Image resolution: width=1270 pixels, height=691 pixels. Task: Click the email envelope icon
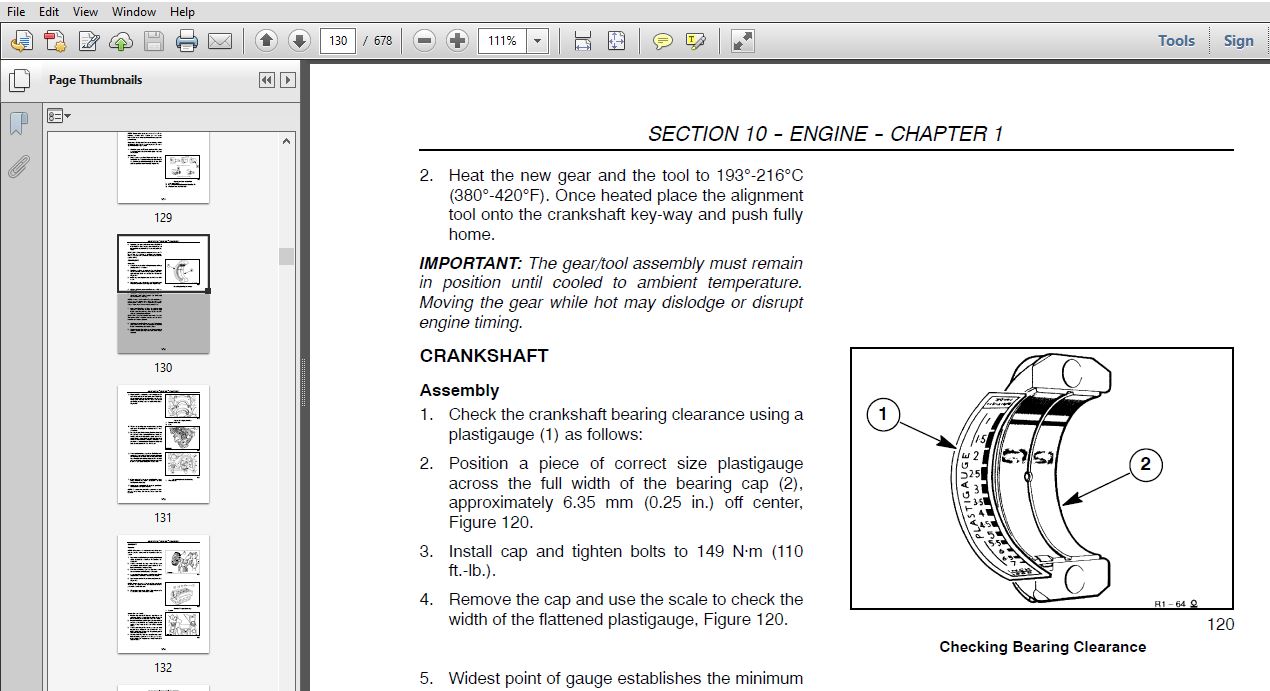pos(220,41)
